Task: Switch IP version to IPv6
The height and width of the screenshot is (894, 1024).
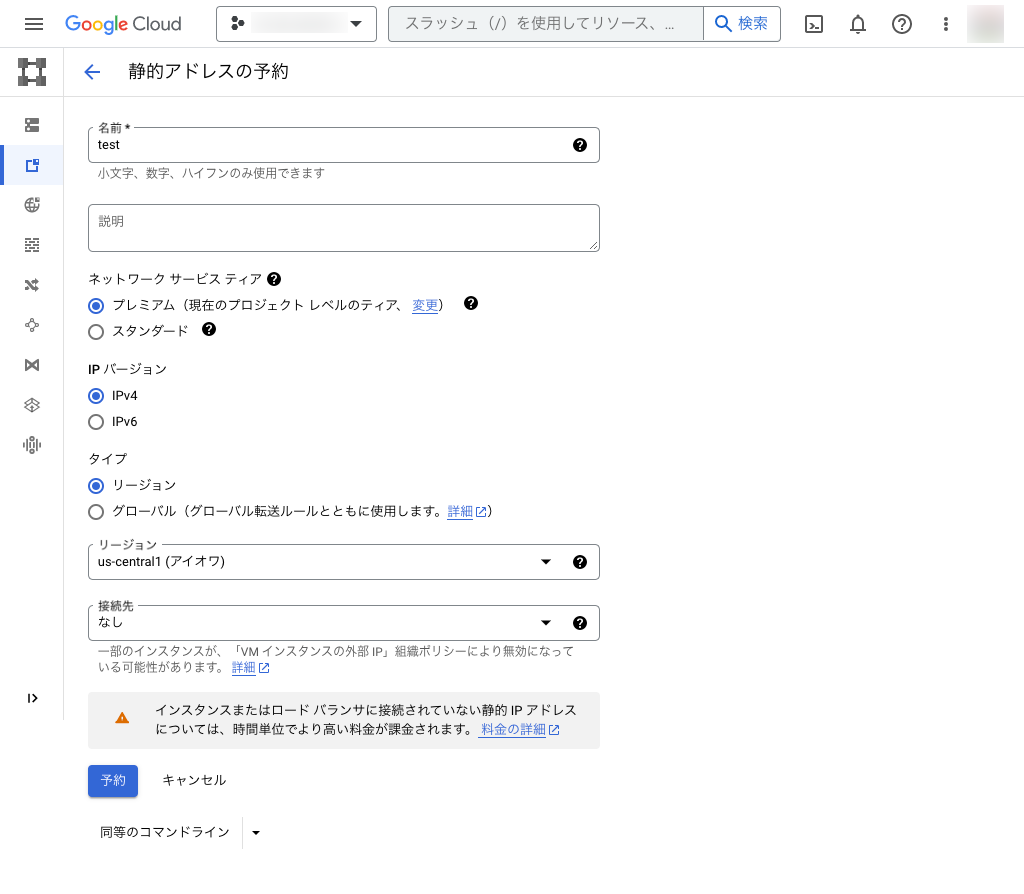Action: [96, 422]
